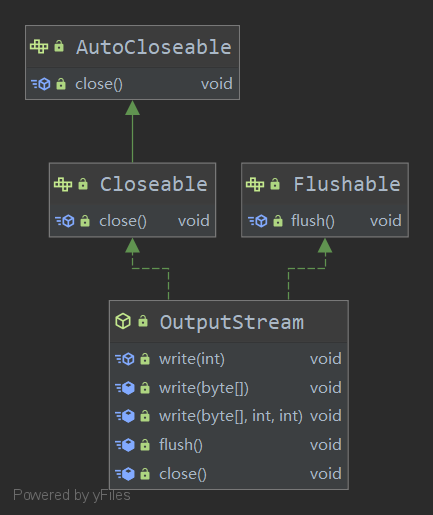Select dashed edge from OutputStream to Flushable
433x515 pixels.
(x=307, y=268)
